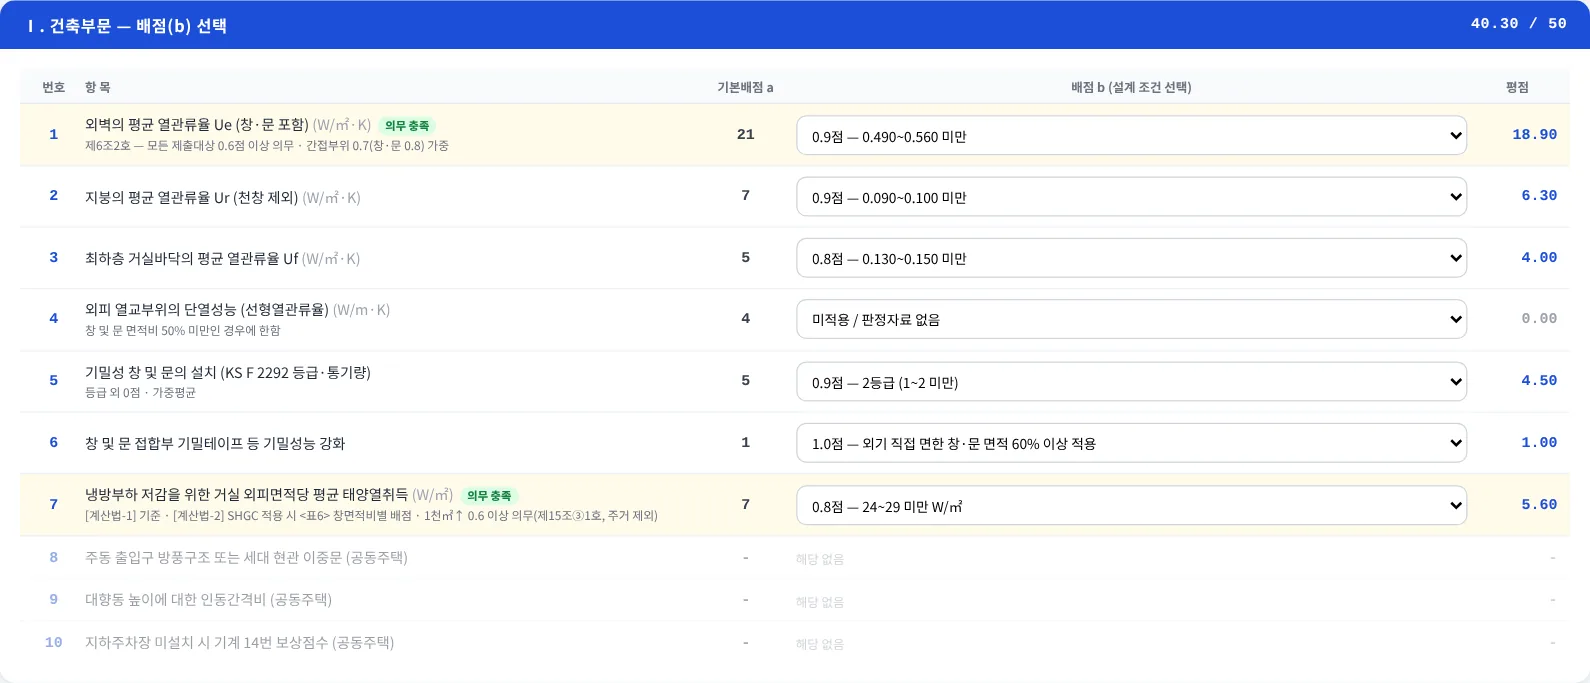Click the score value 0.00
The image size is (1590, 683).
pos(1539,318)
